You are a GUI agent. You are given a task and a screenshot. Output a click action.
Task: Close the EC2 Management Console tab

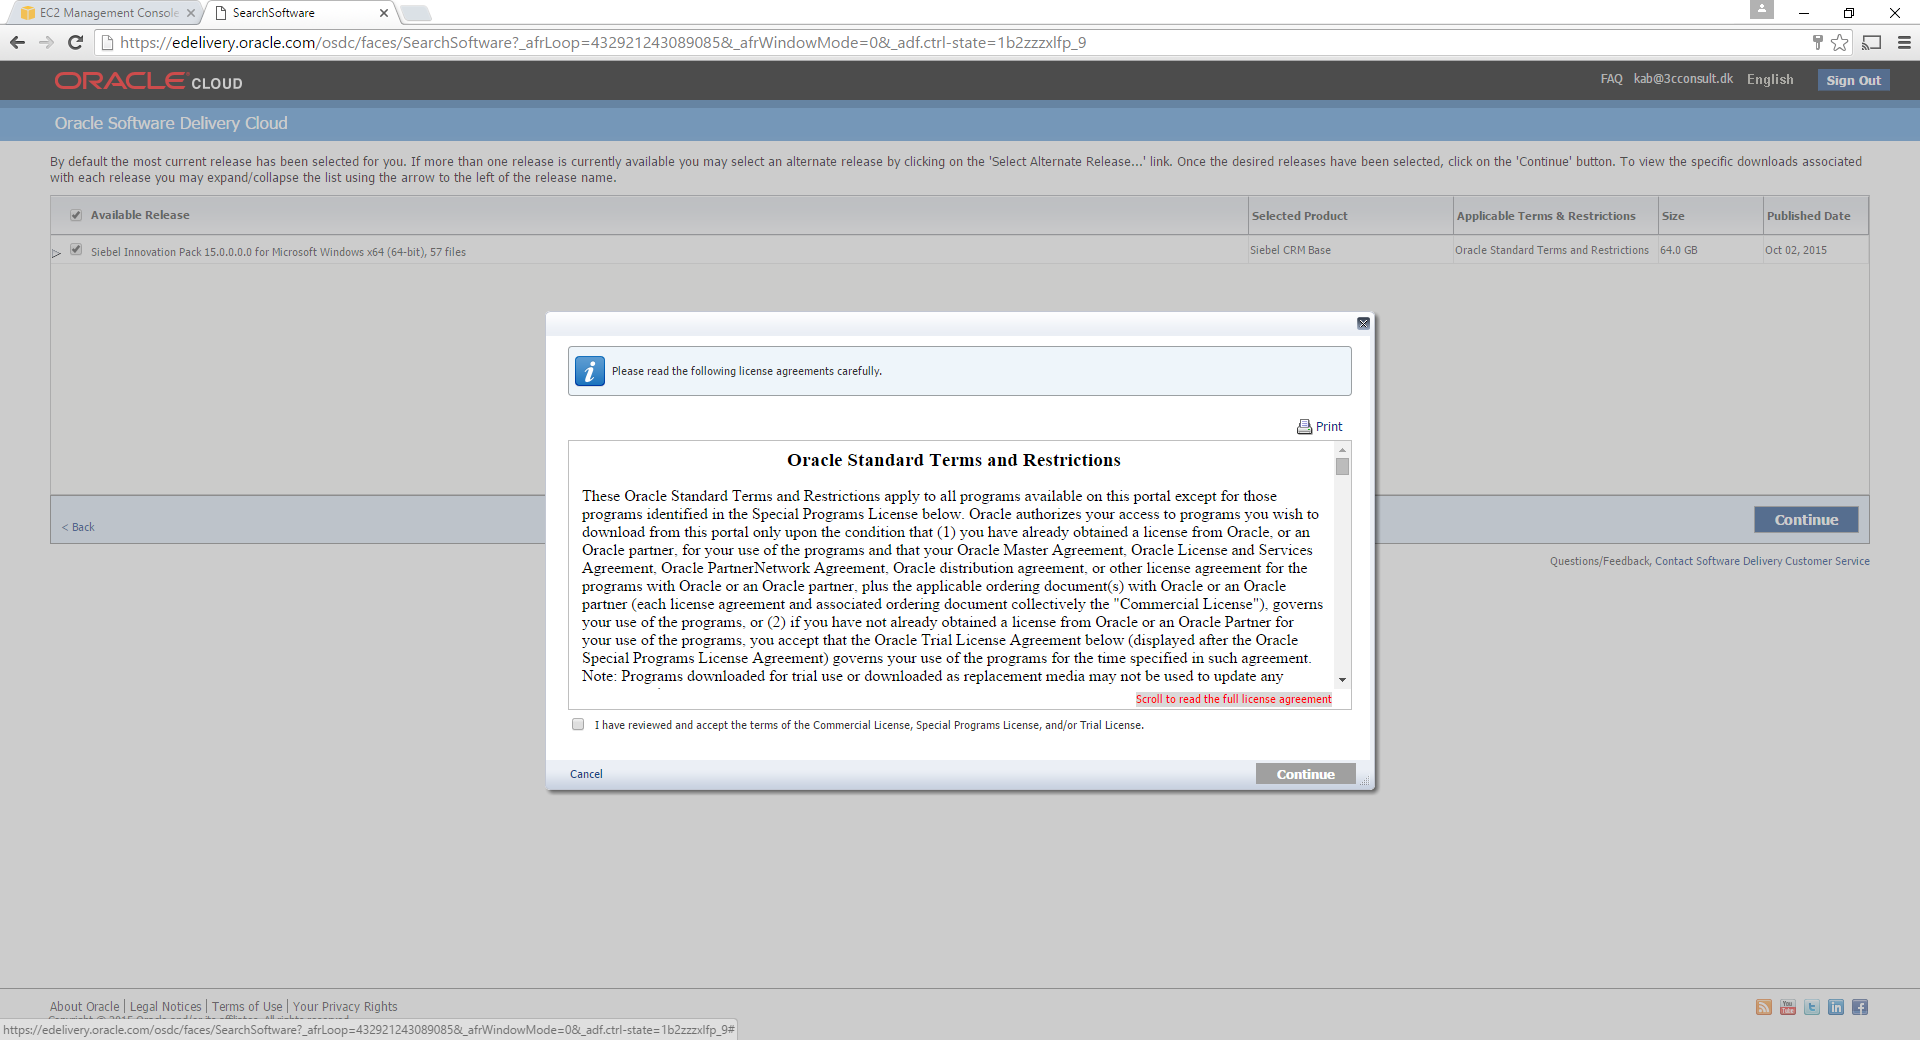(191, 13)
